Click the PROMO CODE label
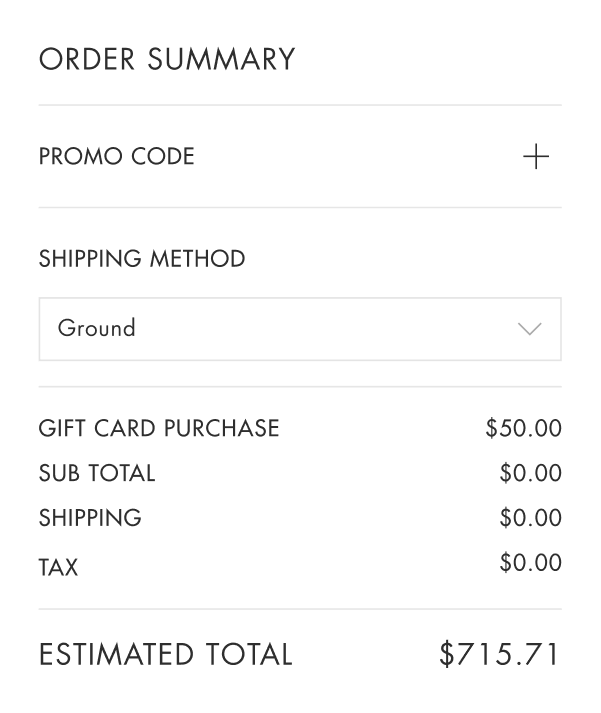The image size is (601, 713). coord(116,157)
